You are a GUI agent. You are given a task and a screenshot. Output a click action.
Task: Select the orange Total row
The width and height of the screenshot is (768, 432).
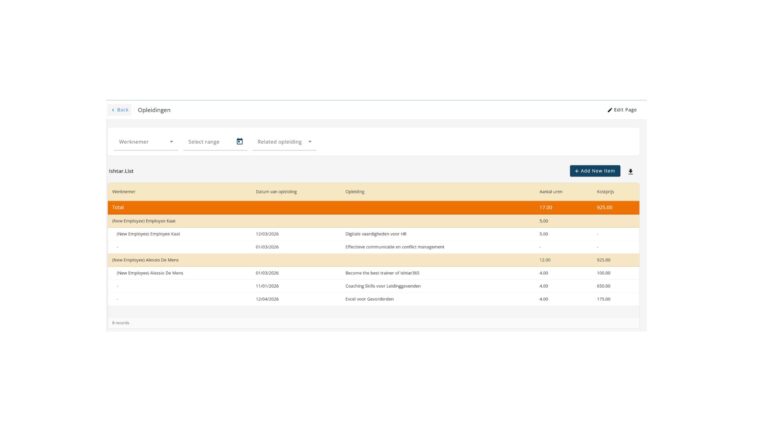pyautogui.click(x=373, y=208)
